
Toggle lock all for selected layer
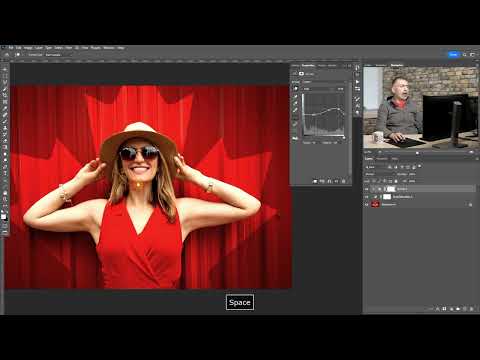[396, 181]
